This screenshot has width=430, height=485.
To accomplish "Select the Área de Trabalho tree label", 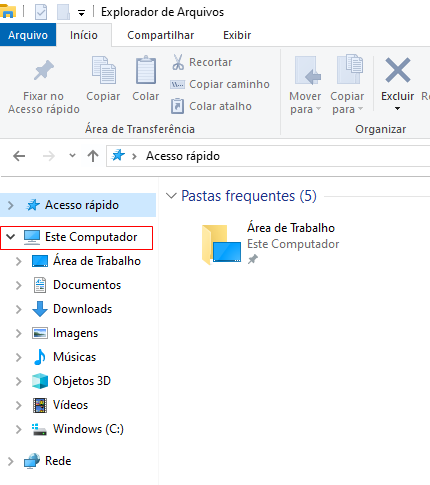I will click(x=97, y=261).
